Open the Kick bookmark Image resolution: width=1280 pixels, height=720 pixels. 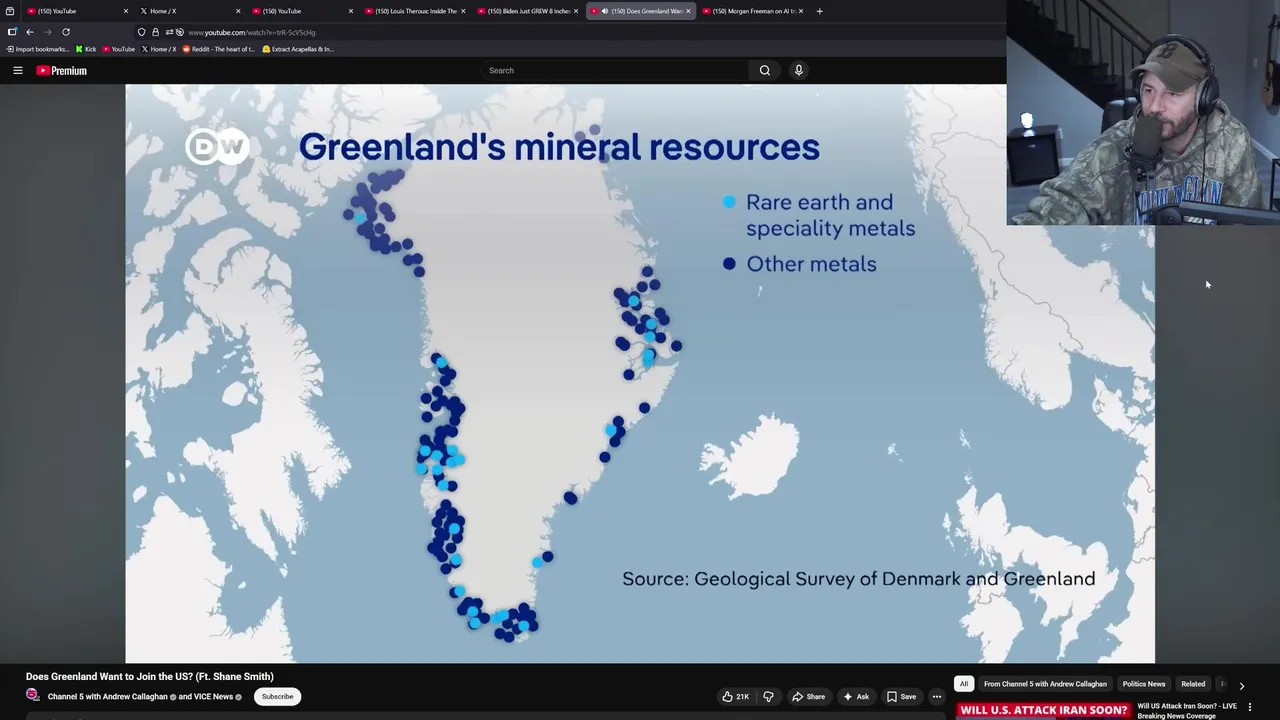[x=86, y=49]
